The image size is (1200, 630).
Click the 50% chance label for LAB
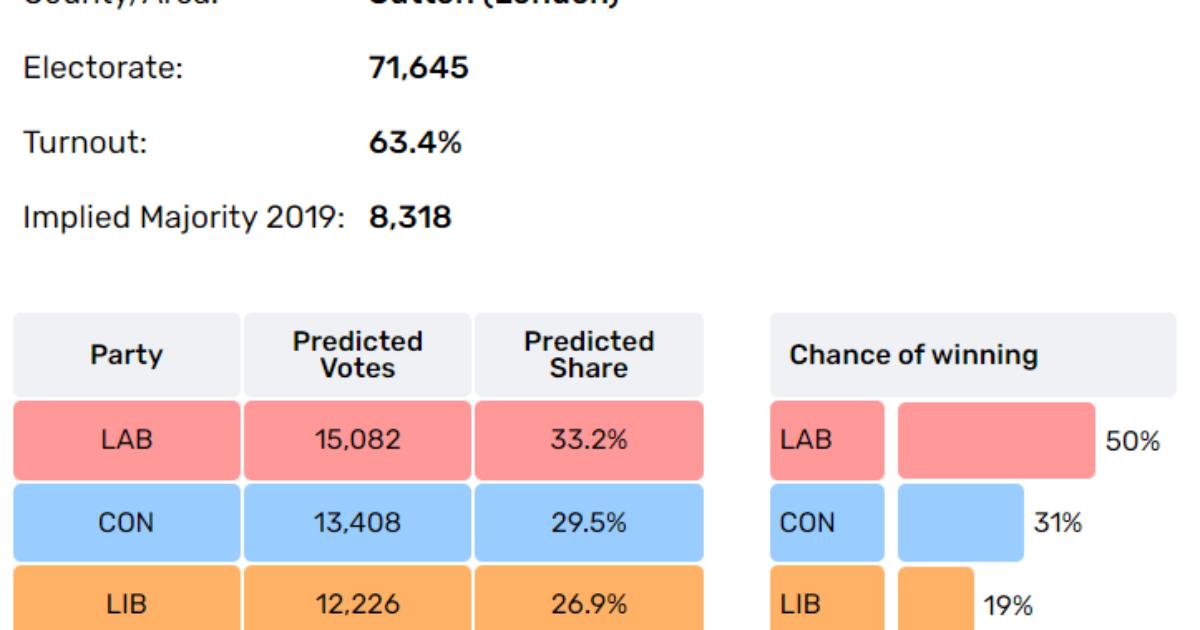[x=1132, y=441]
